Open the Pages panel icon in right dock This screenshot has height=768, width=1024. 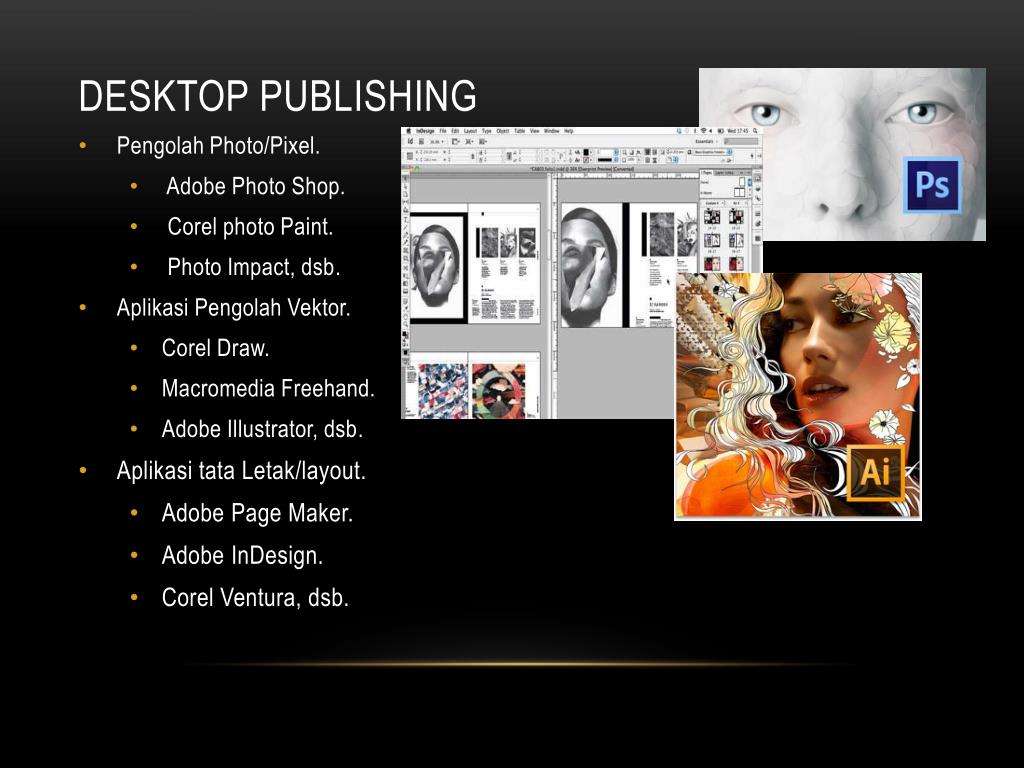click(x=758, y=178)
